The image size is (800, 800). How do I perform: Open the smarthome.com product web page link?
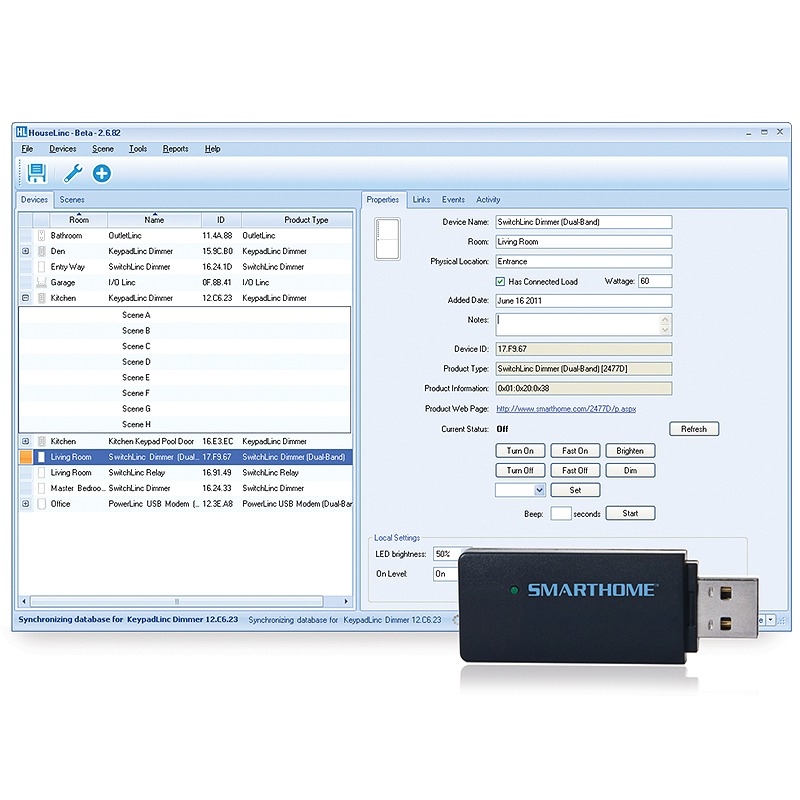click(566, 409)
